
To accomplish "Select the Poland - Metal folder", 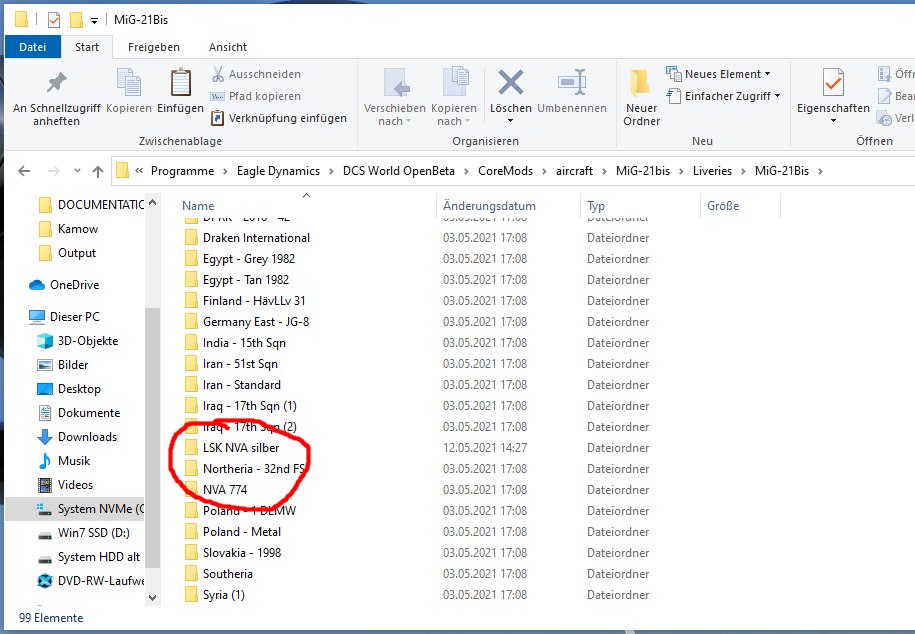I will [233, 532].
